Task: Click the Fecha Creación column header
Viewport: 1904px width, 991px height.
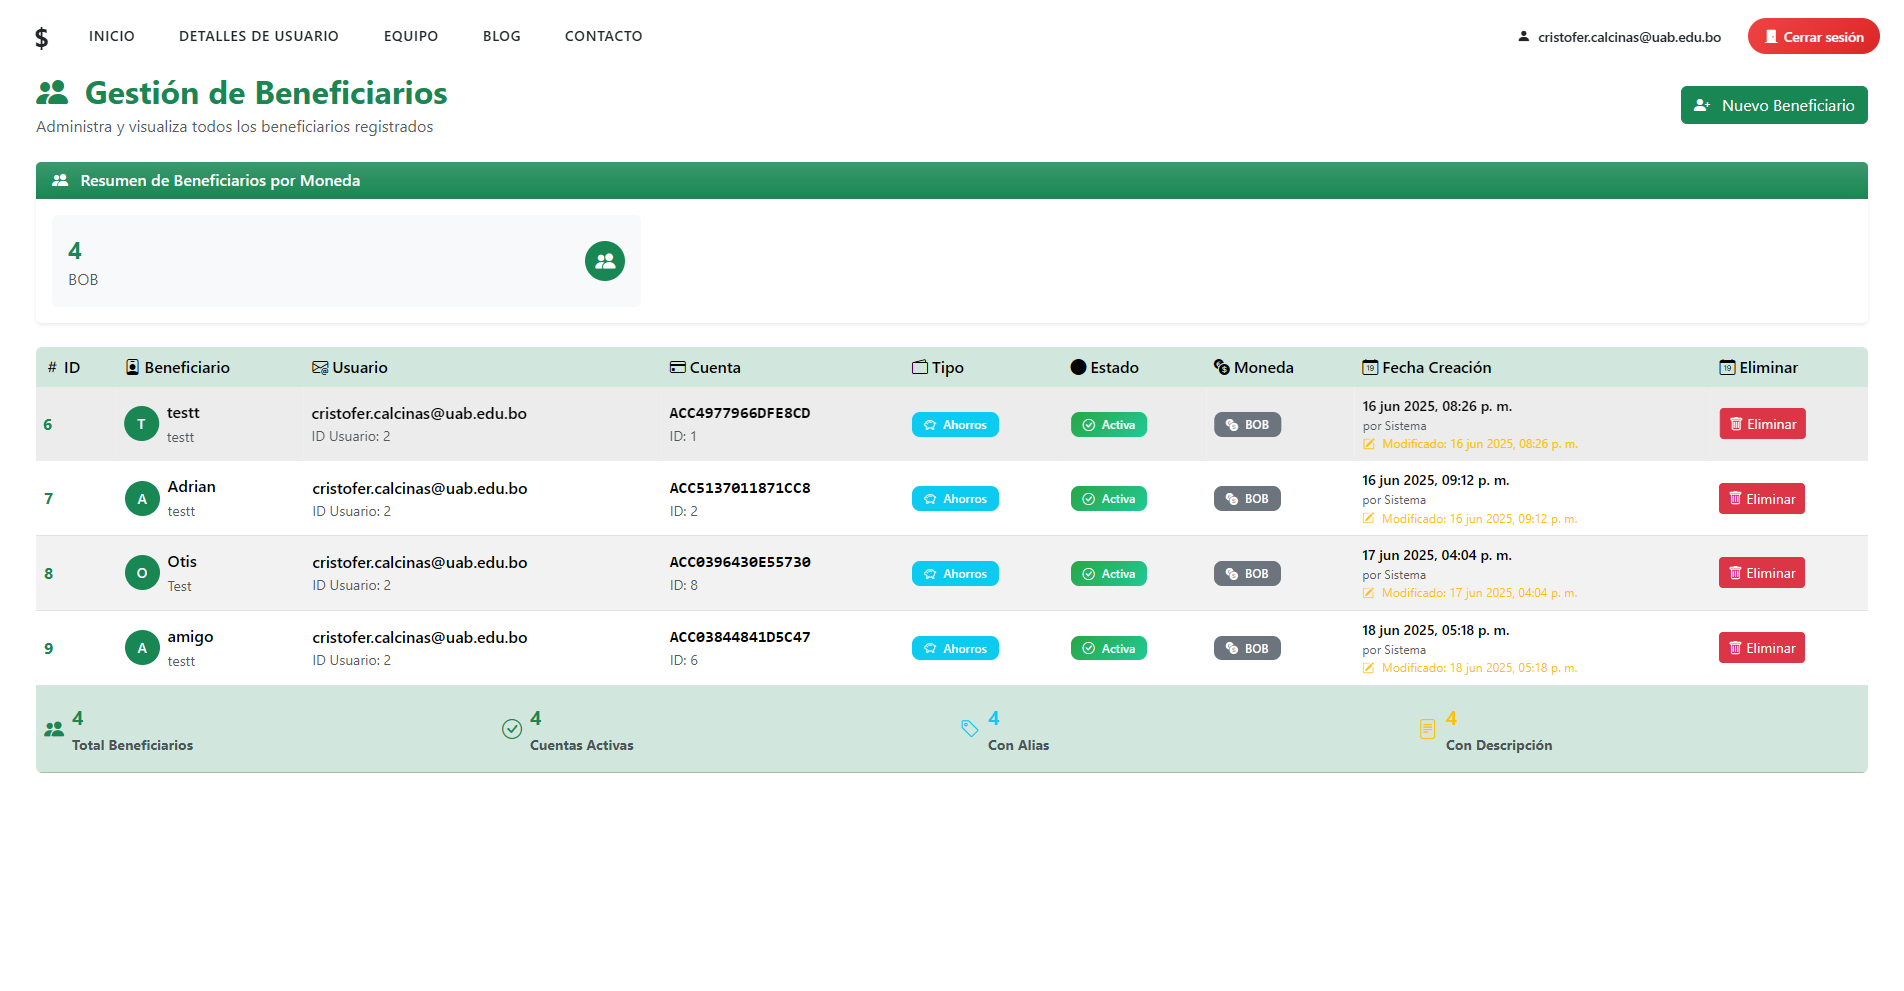Action: (x=1427, y=367)
